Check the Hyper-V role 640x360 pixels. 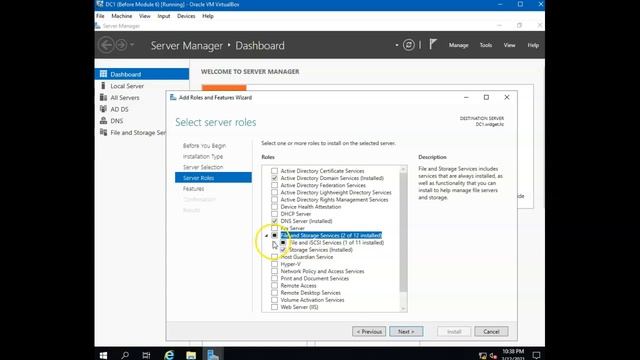[274, 264]
